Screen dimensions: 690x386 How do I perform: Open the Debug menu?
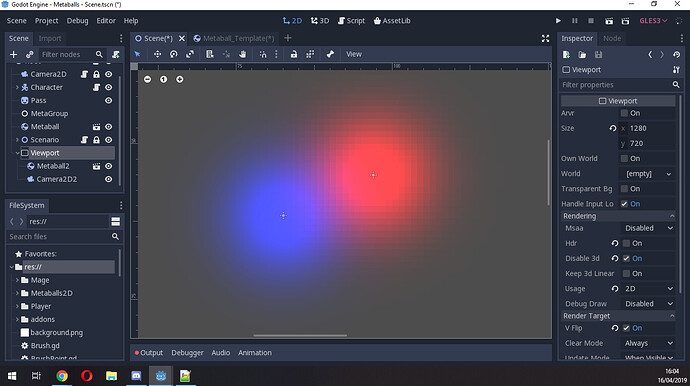77,21
